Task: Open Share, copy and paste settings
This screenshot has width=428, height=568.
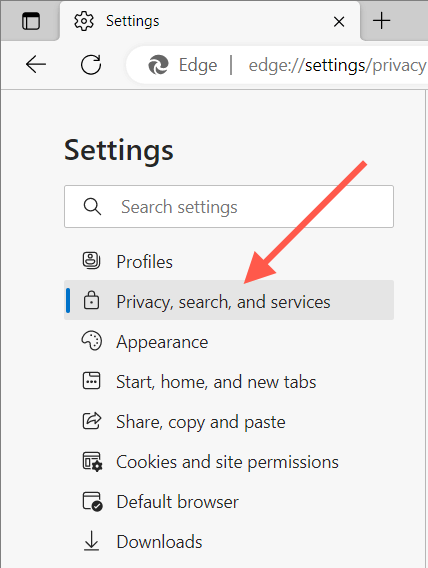Action: tap(229, 422)
